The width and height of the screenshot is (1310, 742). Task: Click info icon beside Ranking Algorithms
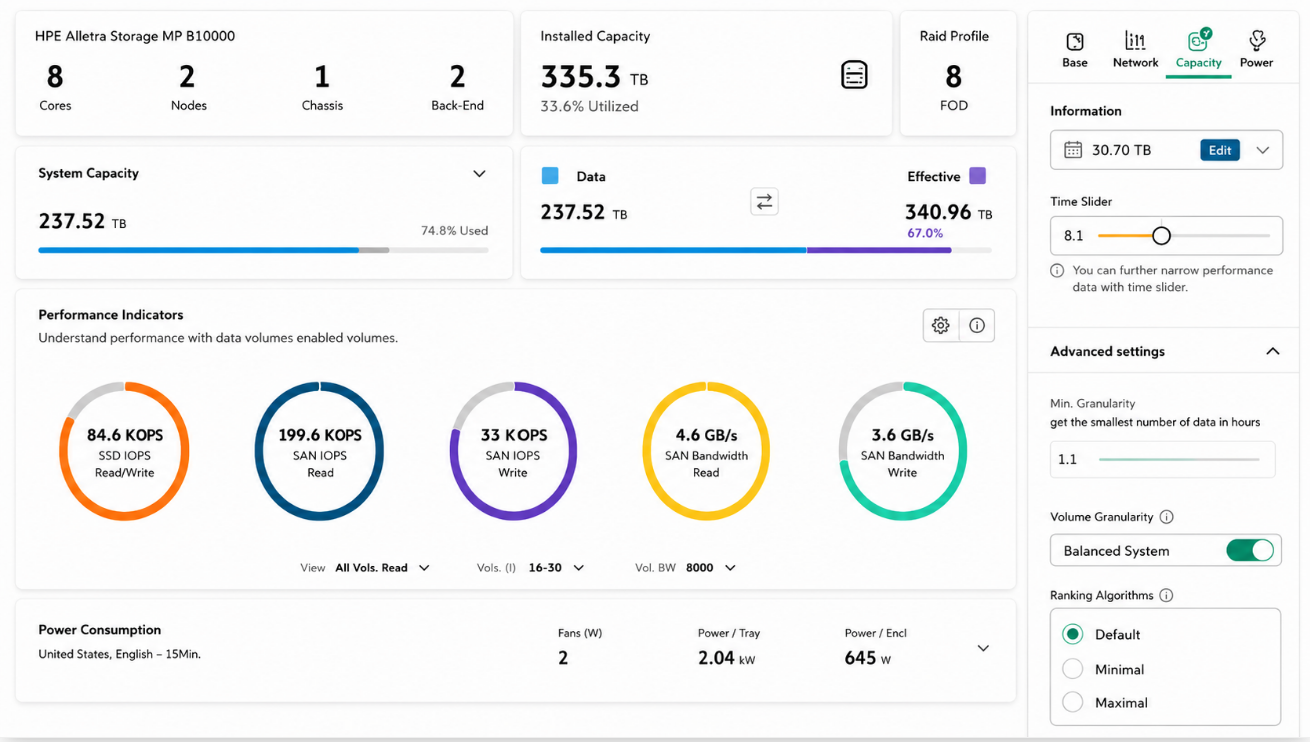point(1166,595)
